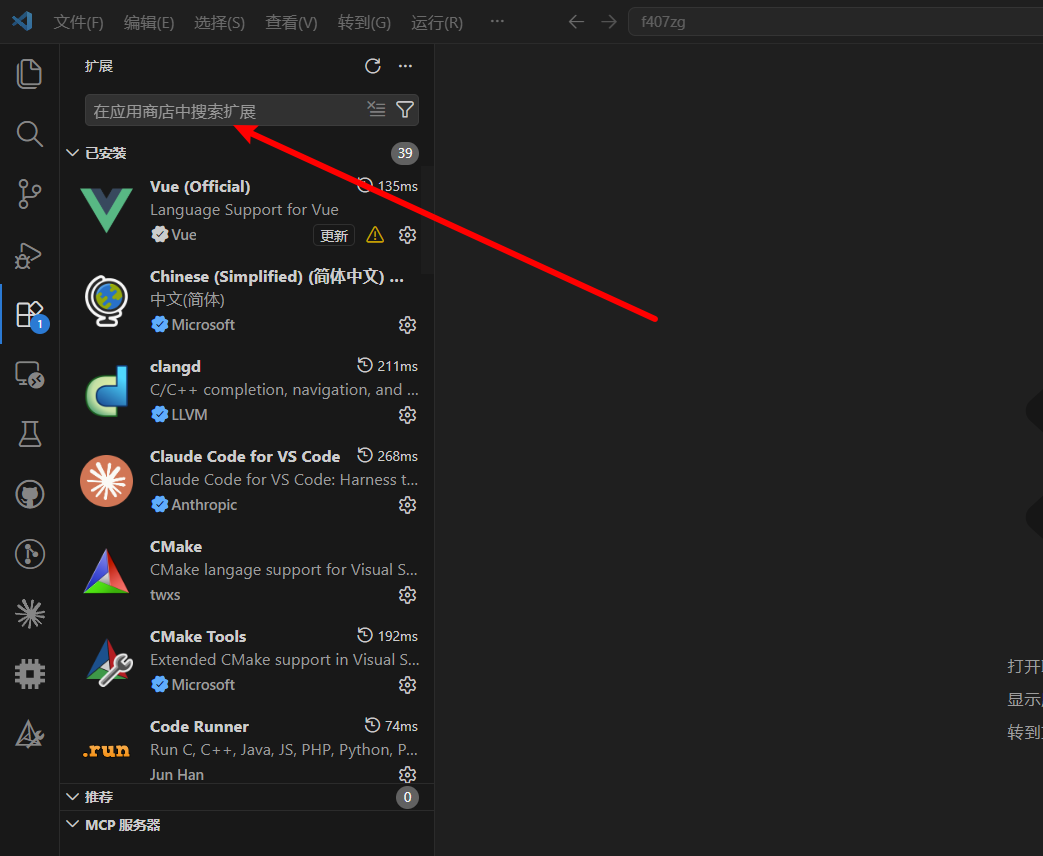Select the CMake extension by twxs
The height and width of the screenshot is (856, 1043).
[176, 547]
